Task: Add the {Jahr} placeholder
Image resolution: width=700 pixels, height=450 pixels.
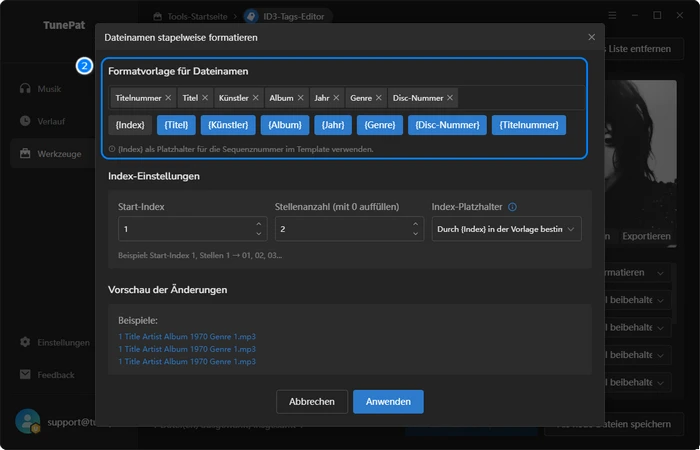Action: [x=333, y=125]
